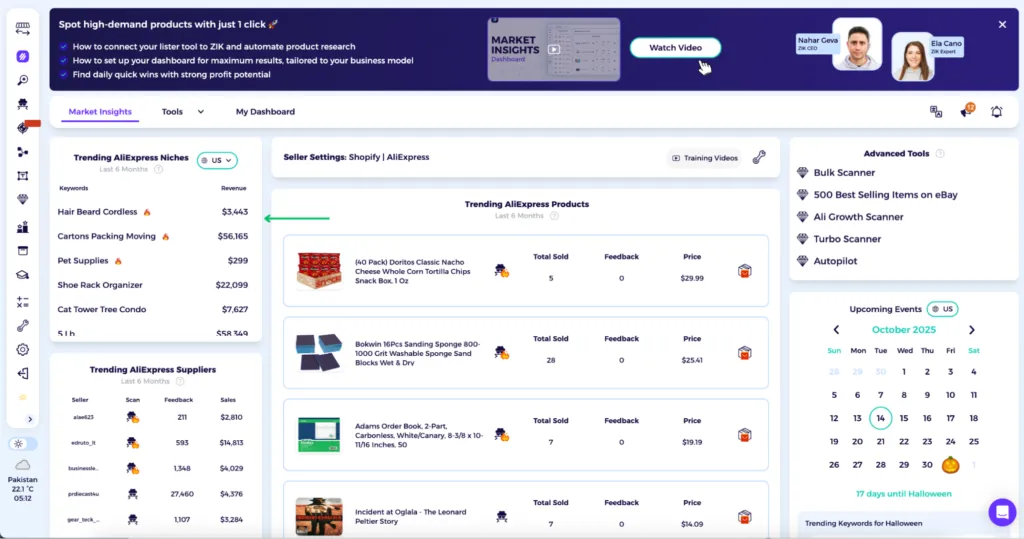Expand the sidebar with chevron arrow
Viewport: 1024px width, 539px height.
[x=29, y=419]
